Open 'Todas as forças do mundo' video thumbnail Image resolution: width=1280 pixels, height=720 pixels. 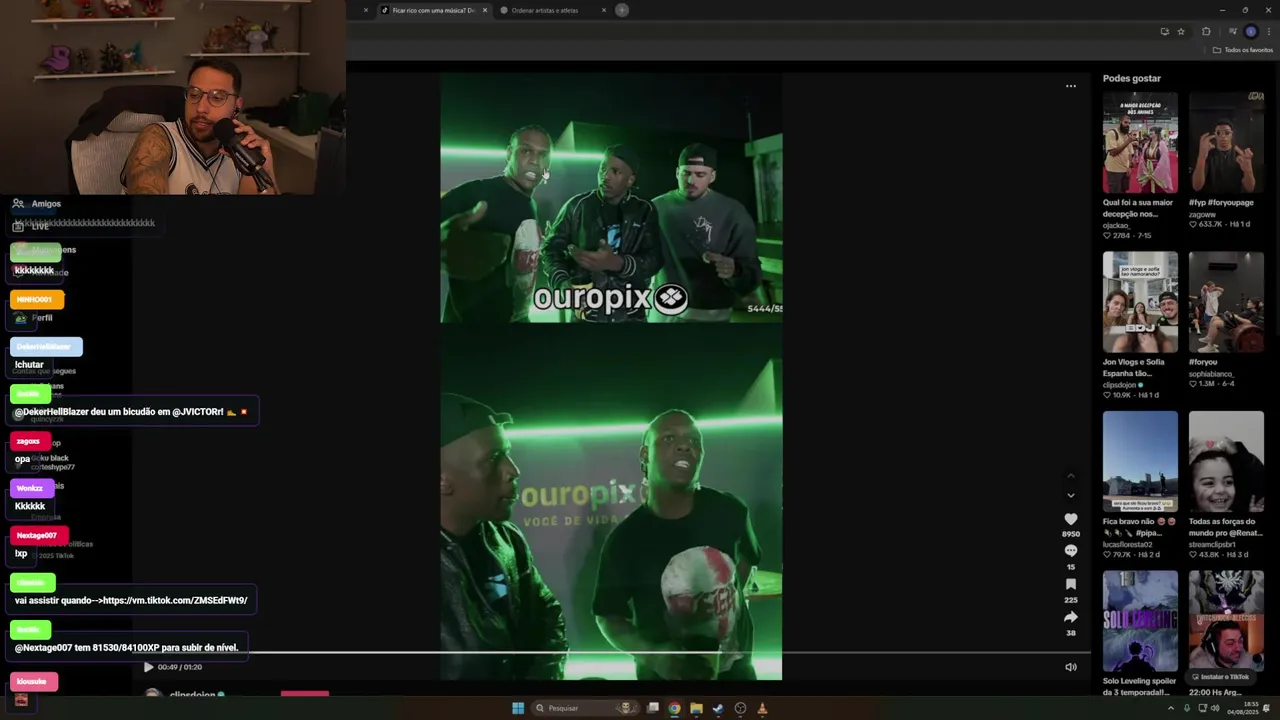tap(1226, 461)
